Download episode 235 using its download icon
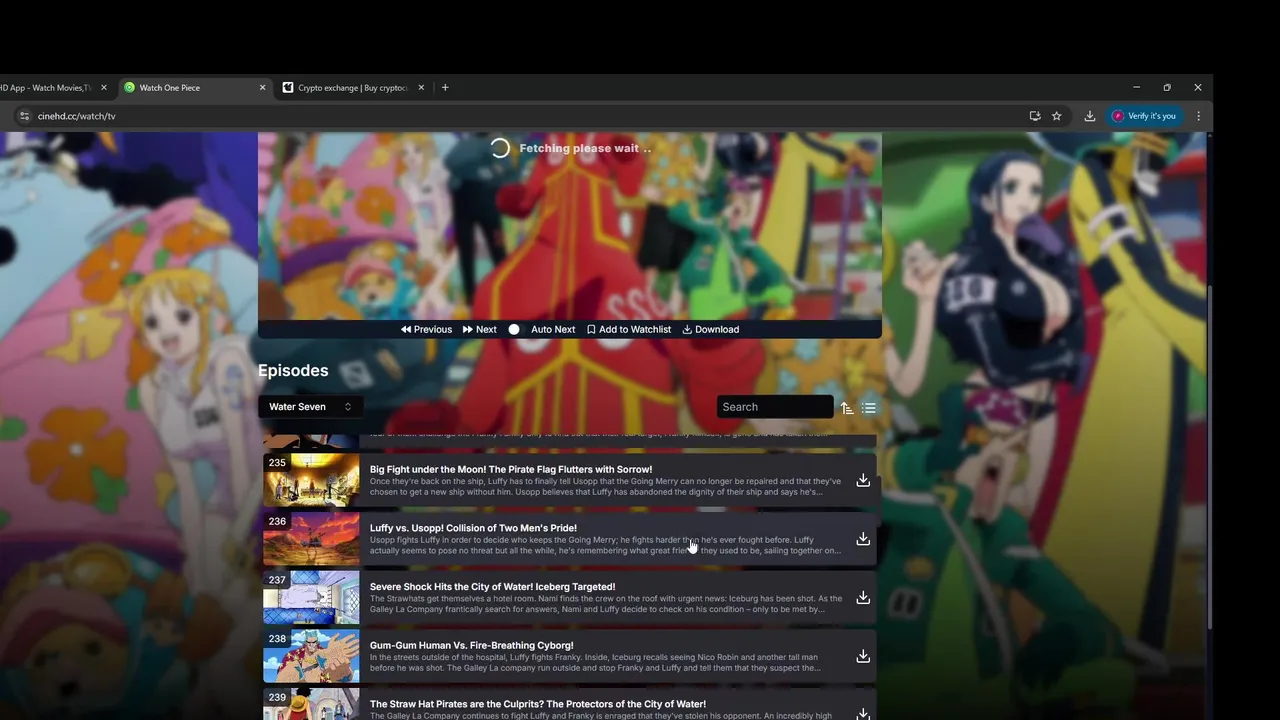Viewport: 1280px width, 720px height. pyautogui.click(x=863, y=481)
